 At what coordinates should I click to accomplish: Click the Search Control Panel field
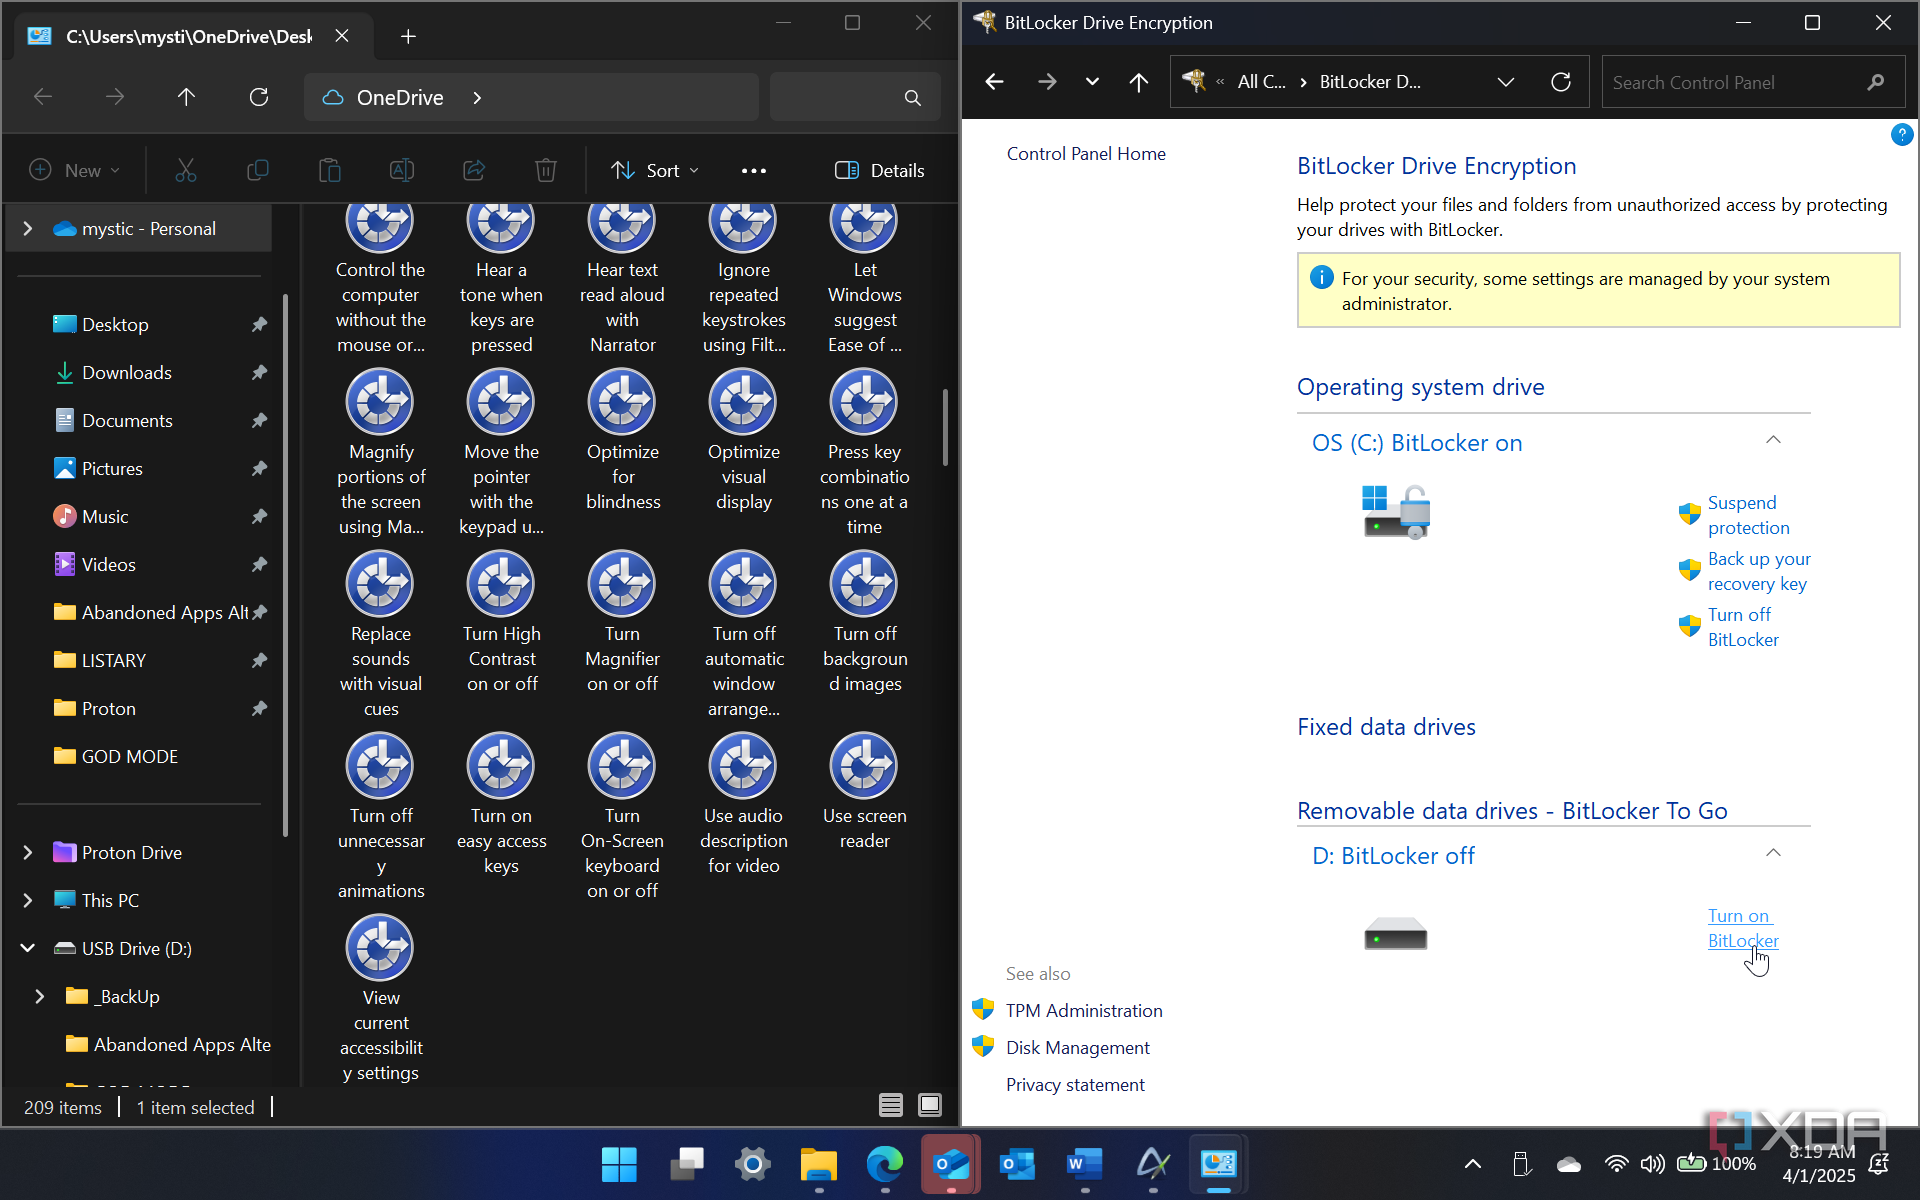click(1753, 82)
